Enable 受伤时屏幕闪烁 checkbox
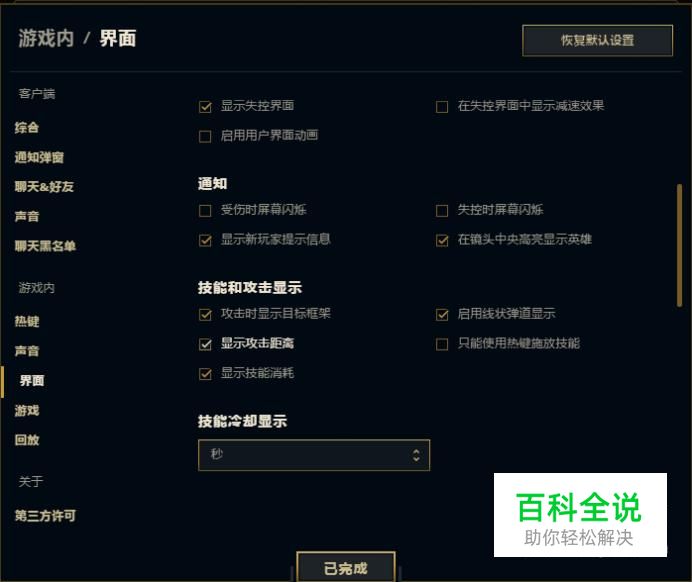Image resolution: width=692 pixels, height=582 pixels. click(x=205, y=210)
